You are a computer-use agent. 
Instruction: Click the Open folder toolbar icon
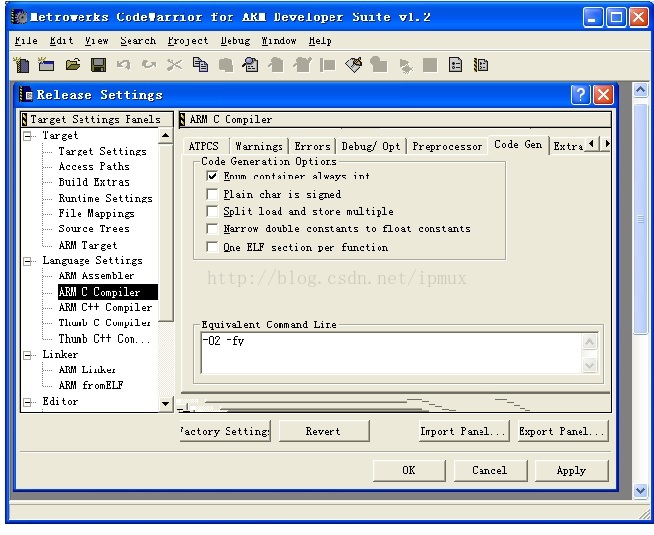(73, 65)
